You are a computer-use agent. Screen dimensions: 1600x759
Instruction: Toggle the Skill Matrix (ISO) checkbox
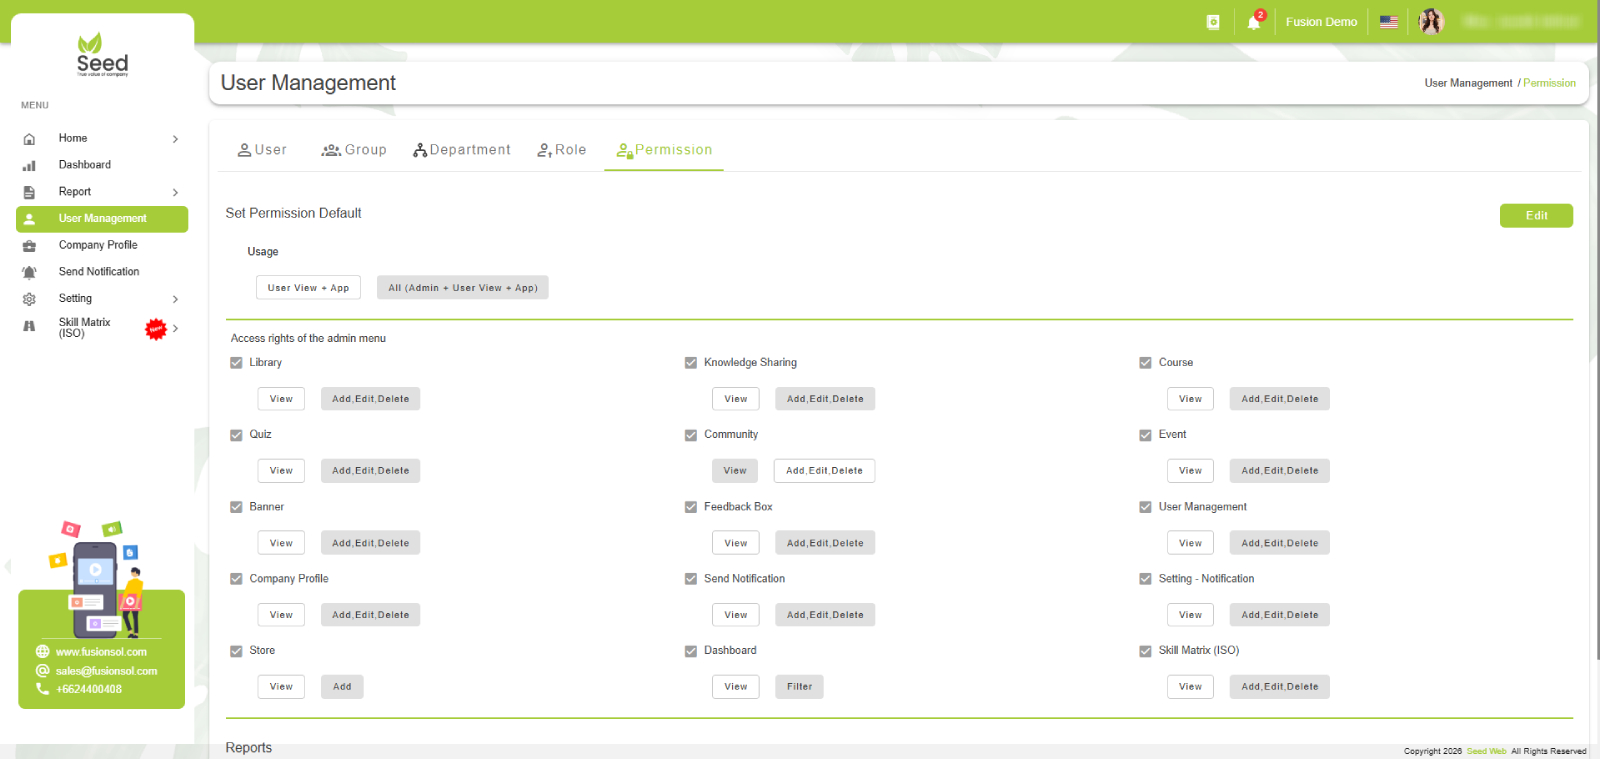click(x=1146, y=651)
